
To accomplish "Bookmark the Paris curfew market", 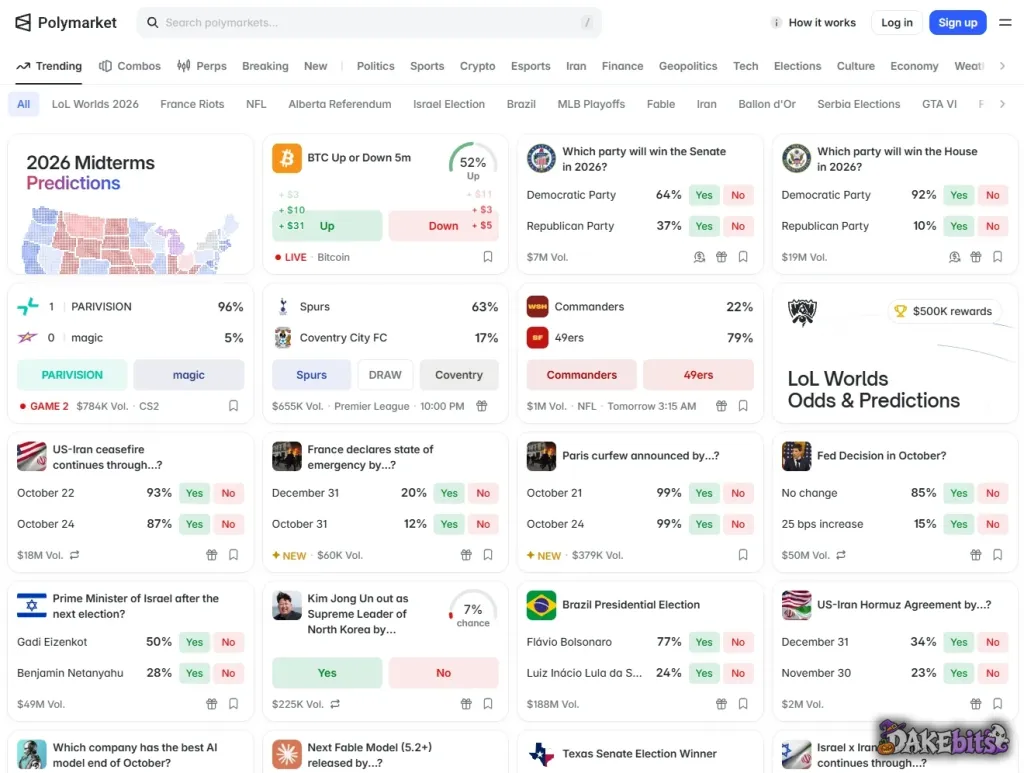I will (x=743, y=554).
